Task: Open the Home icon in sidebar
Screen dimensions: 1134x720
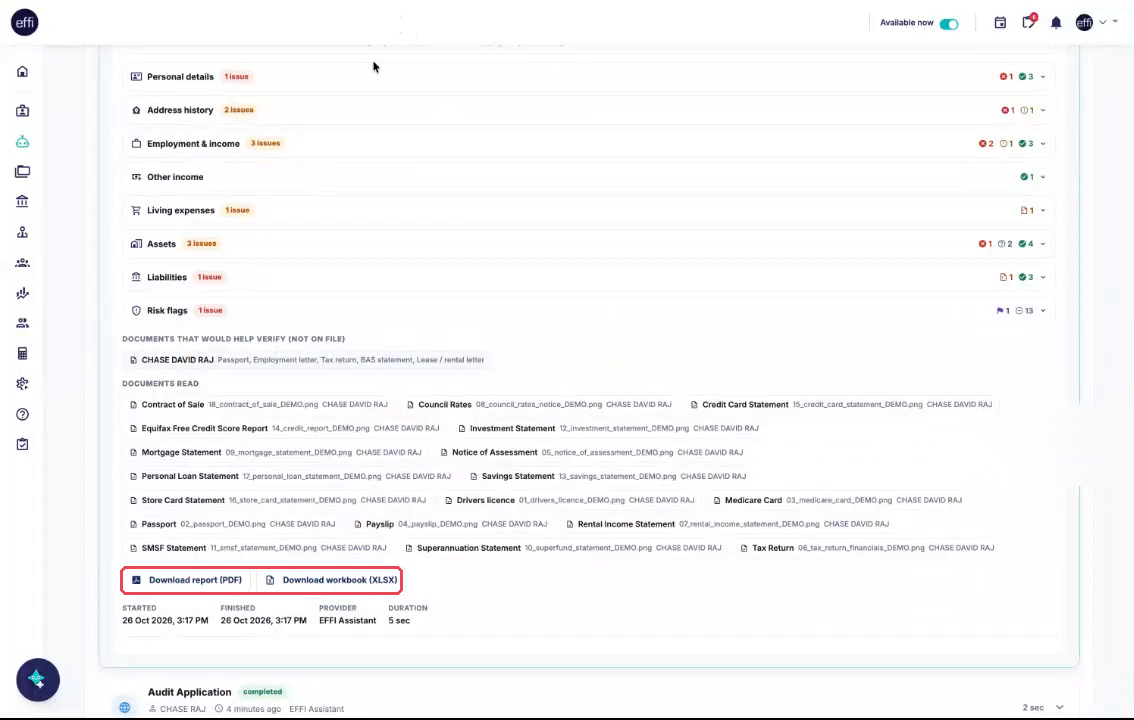Action: click(22, 72)
